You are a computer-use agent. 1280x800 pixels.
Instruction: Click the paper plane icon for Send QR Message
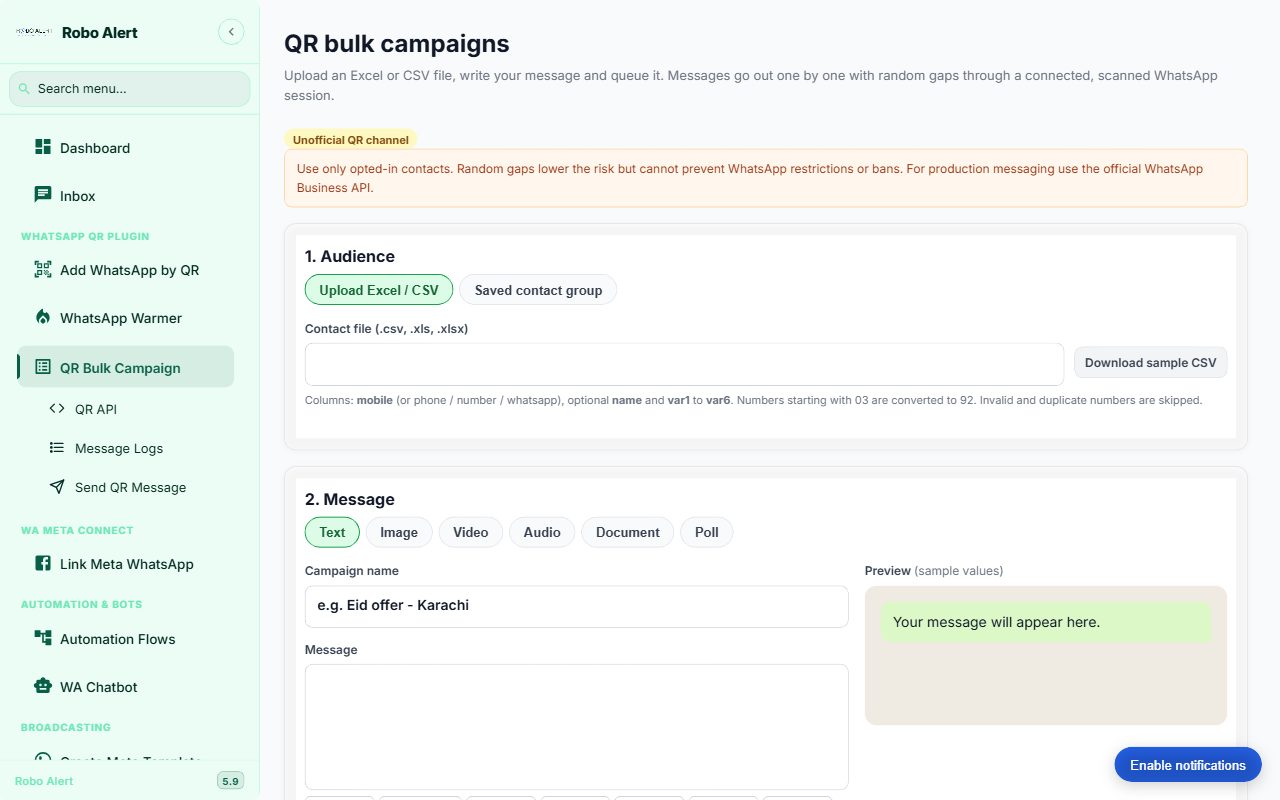pyautogui.click(x=57, y=487)
